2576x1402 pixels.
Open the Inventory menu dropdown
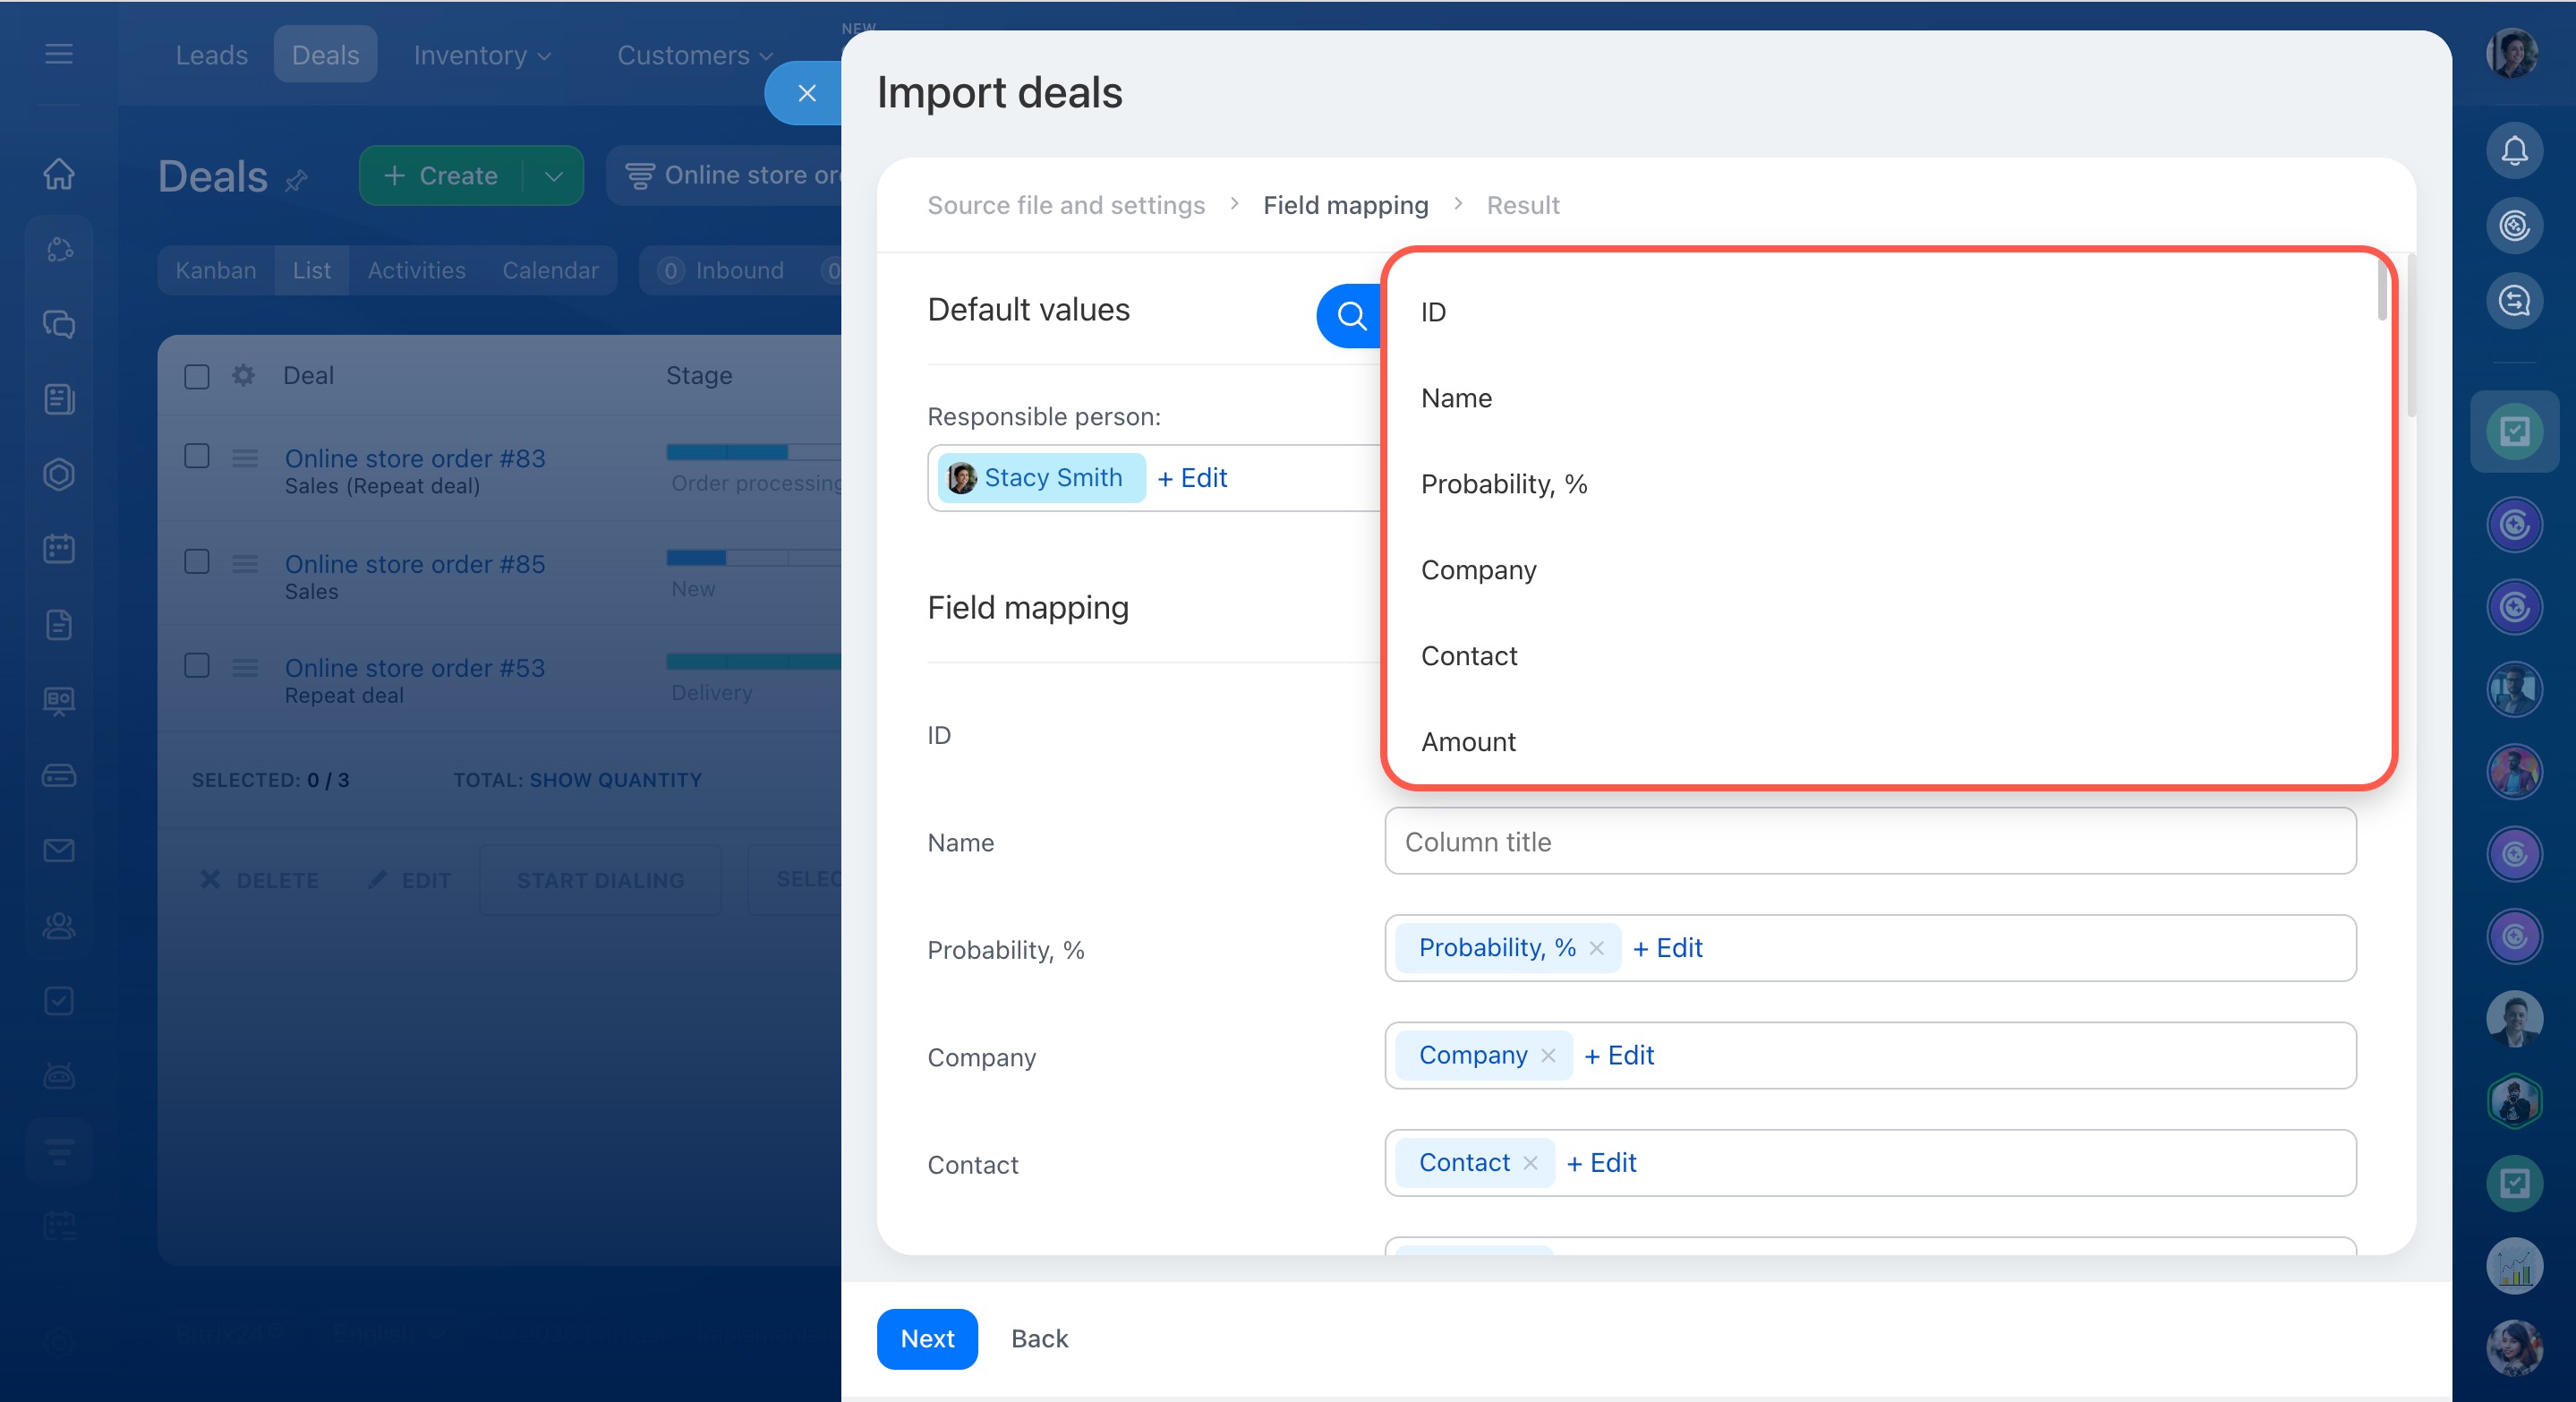482,55
